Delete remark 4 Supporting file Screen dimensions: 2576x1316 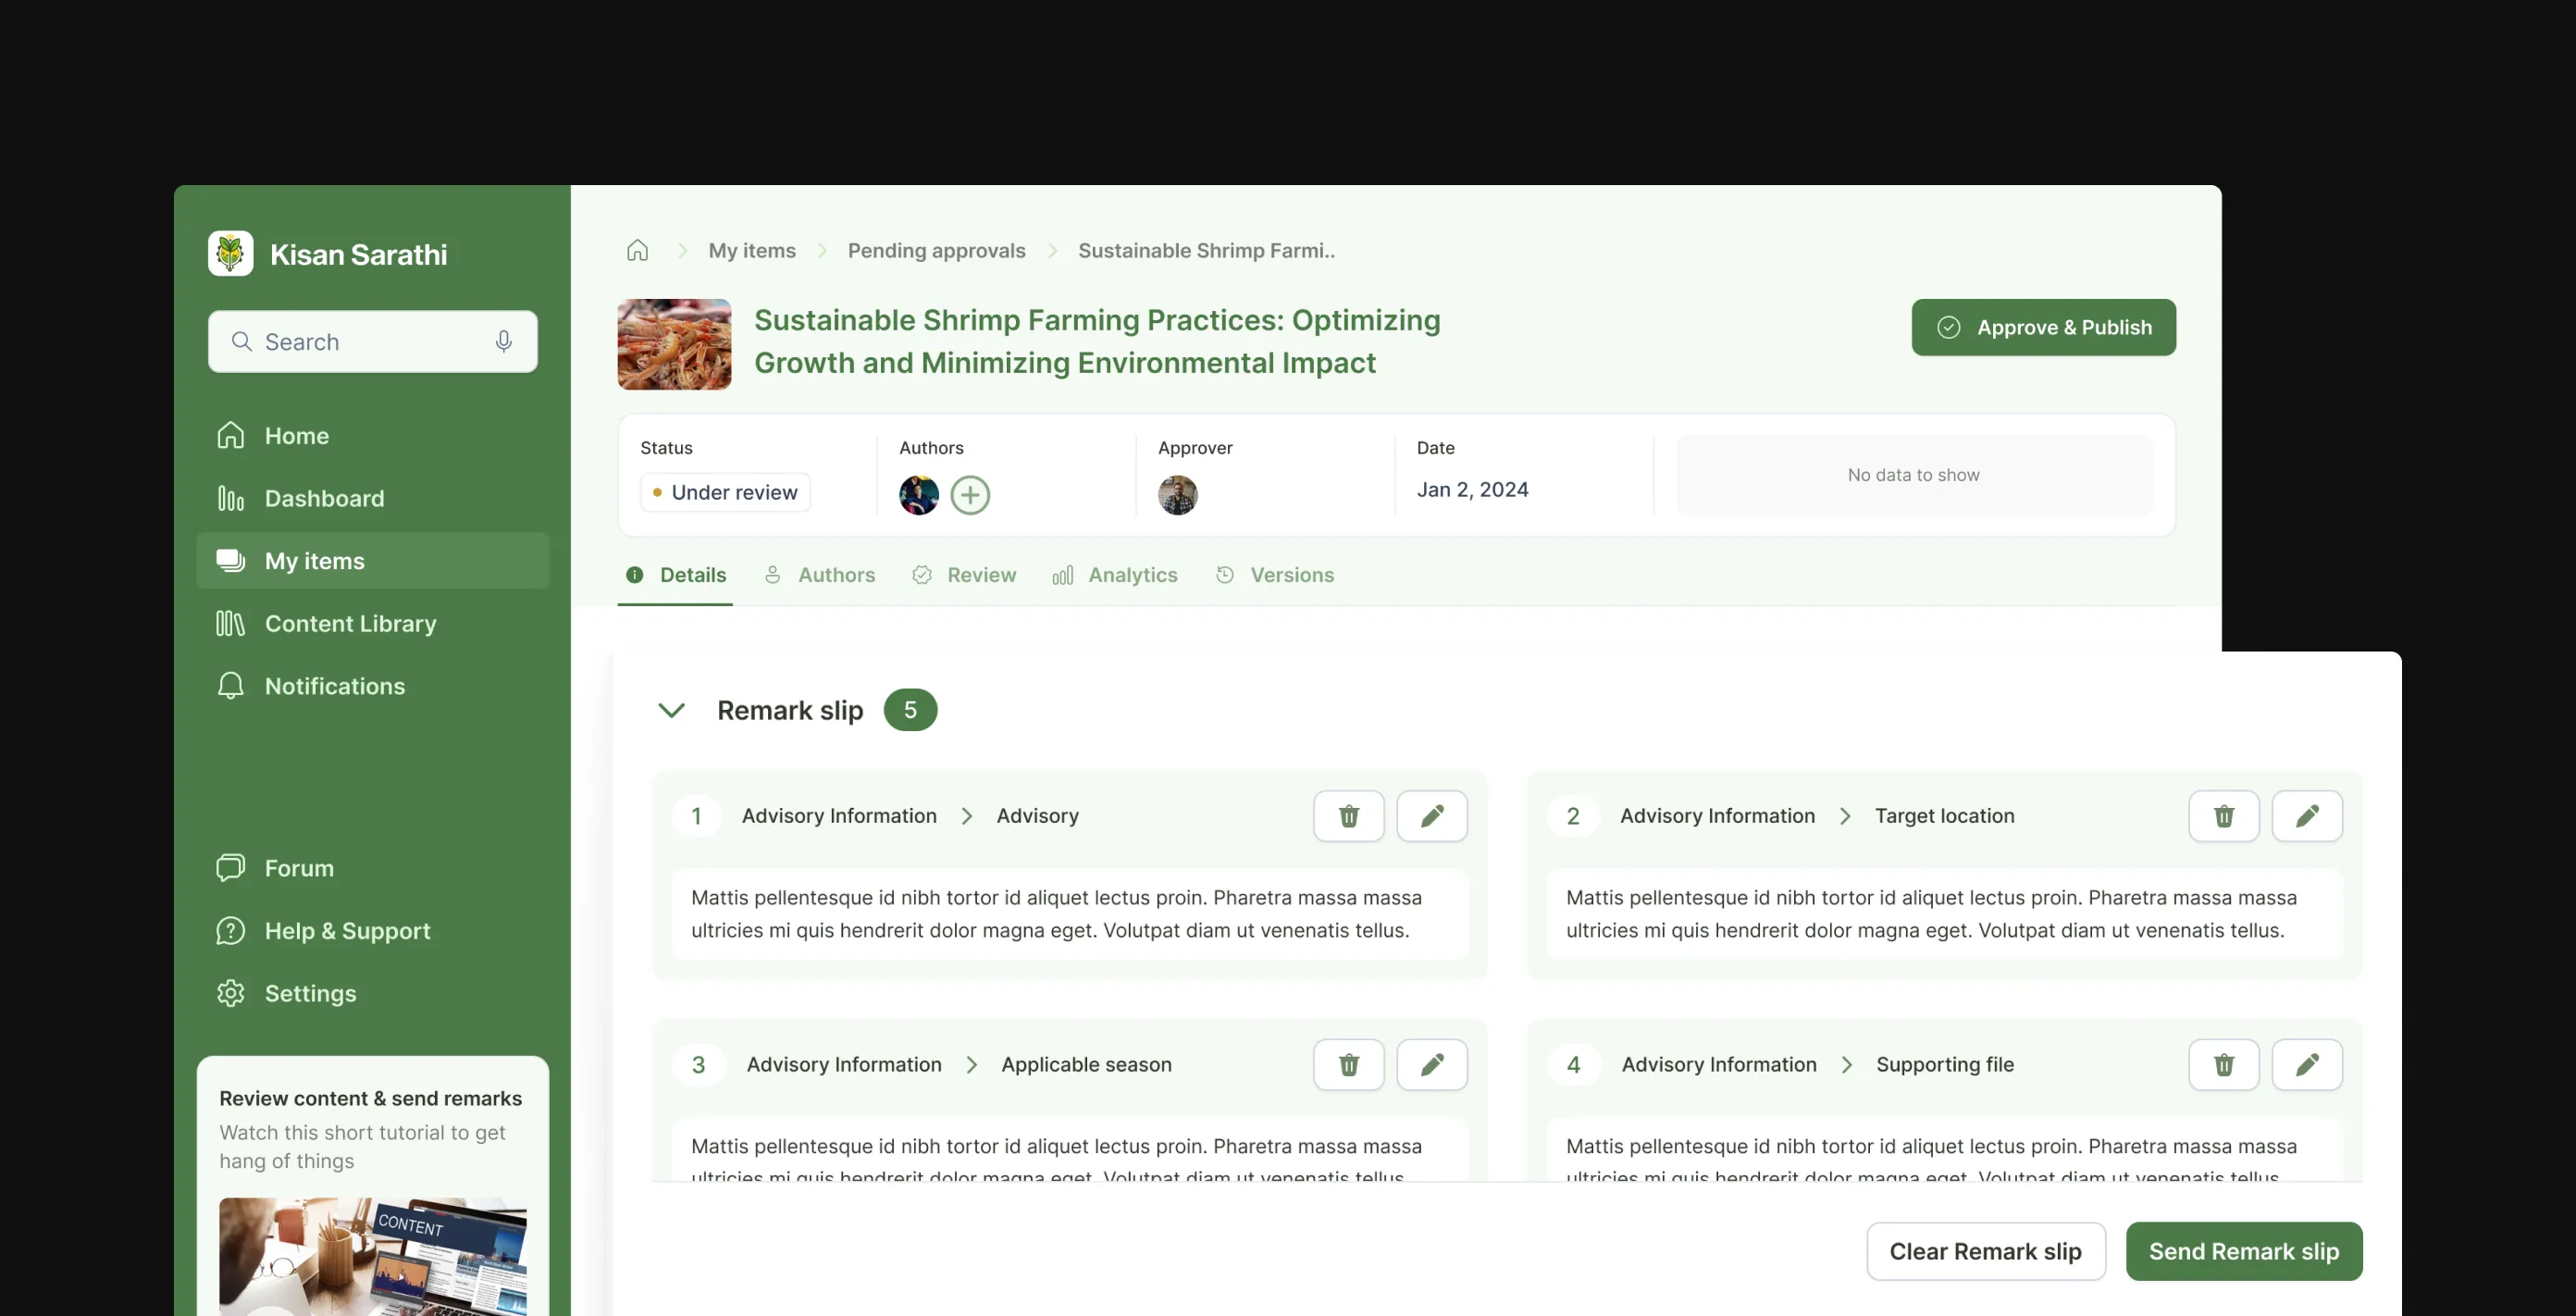click(x=2223, y=1064)
